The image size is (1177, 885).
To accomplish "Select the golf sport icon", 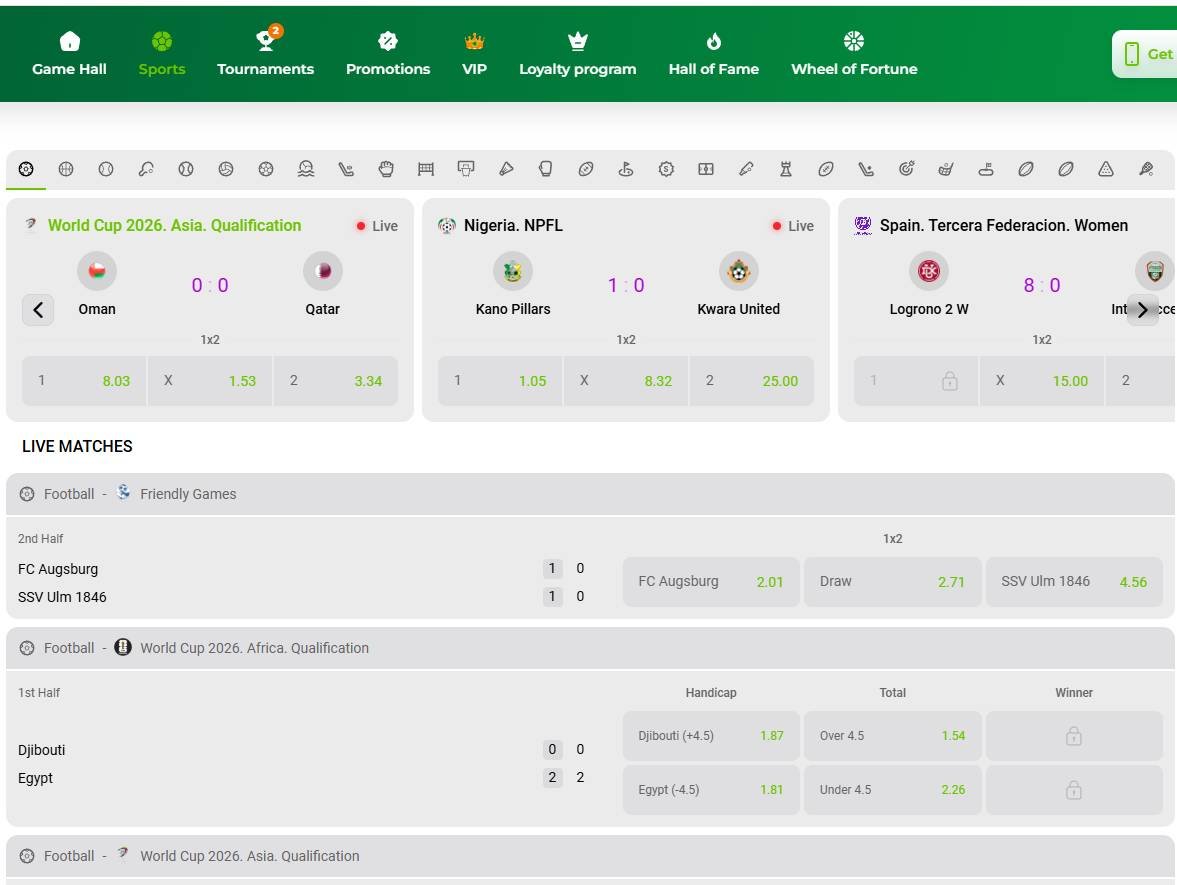I will (x=626, y=169).
